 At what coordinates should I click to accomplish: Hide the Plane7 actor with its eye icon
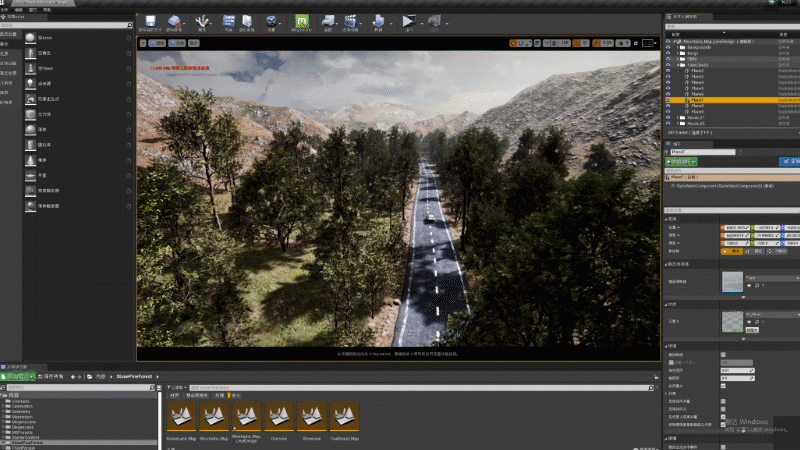point(668,101)
